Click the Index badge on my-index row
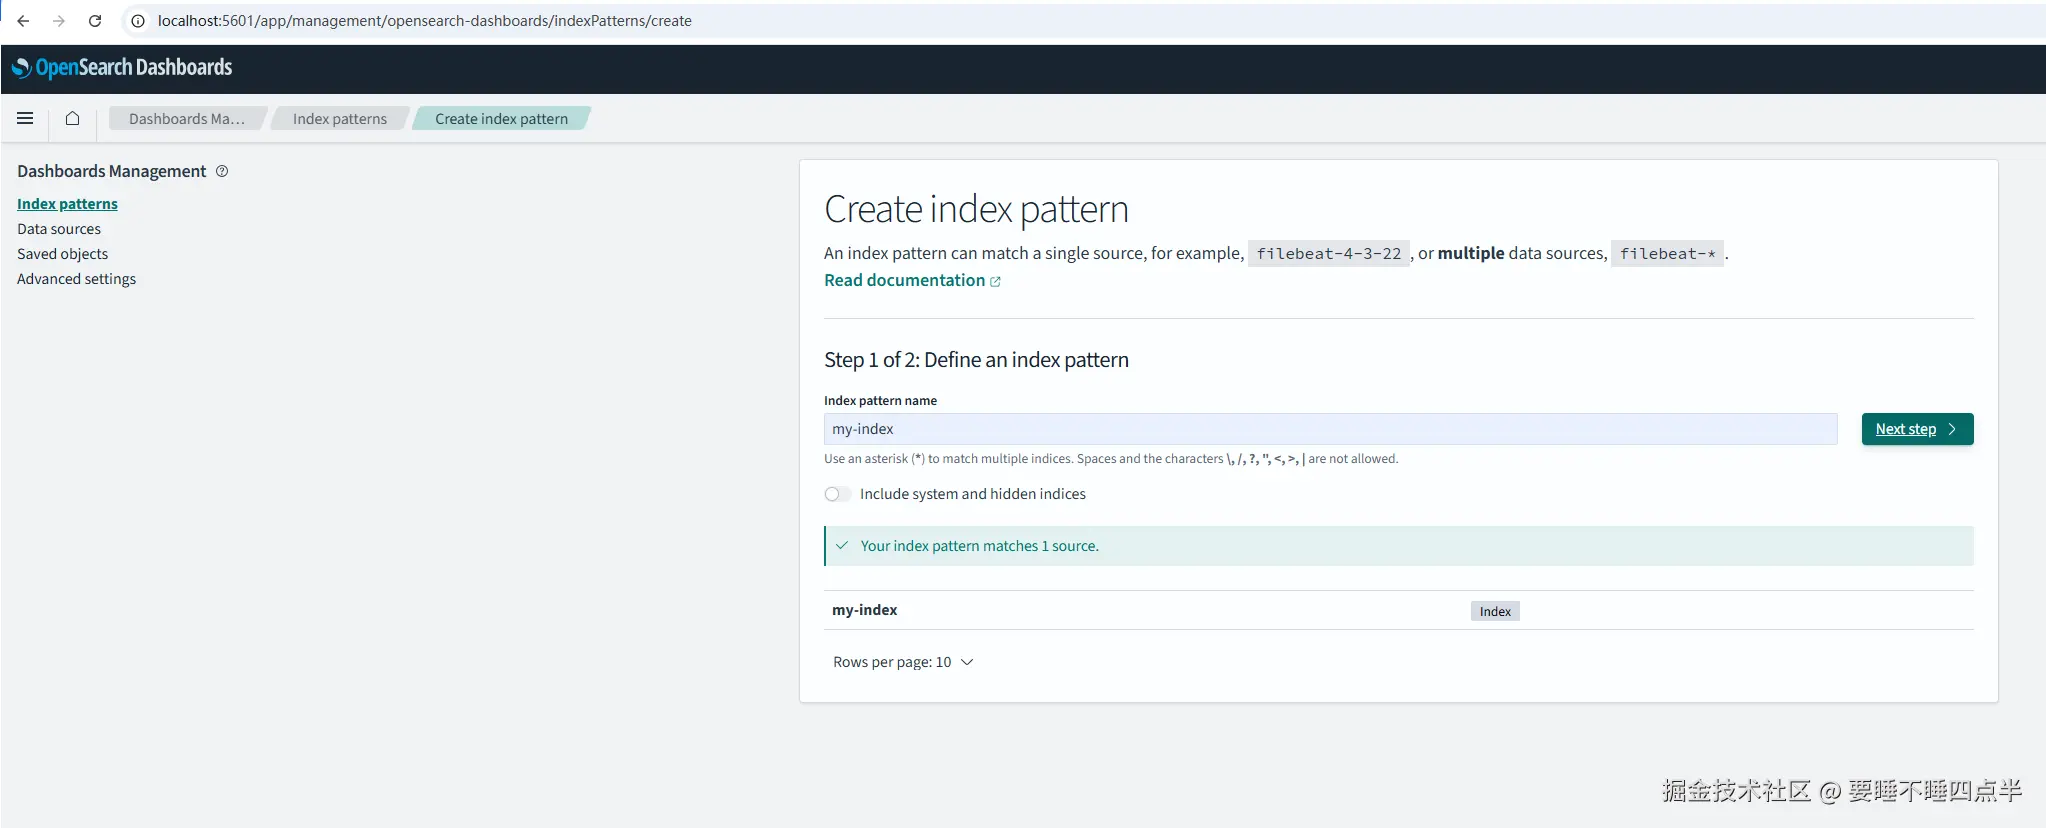2046x828 pixels. pos(1495,611)
